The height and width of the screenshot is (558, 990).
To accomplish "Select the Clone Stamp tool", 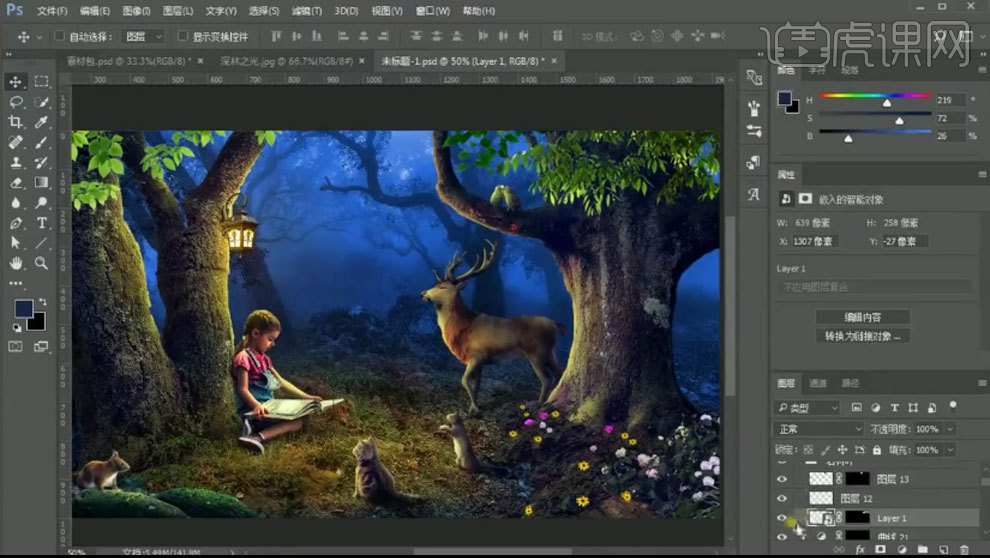I will pos(15,162).
